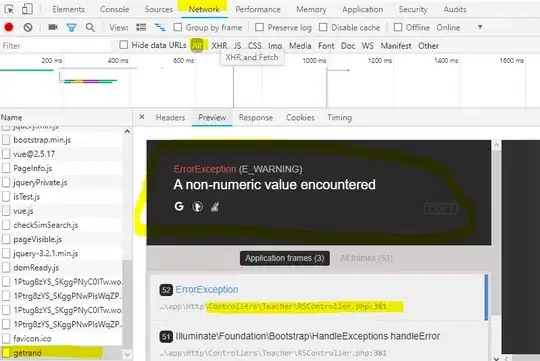540x361 pixels.
Task: Check the Group by frame checkbox
Action: (178, 27)
